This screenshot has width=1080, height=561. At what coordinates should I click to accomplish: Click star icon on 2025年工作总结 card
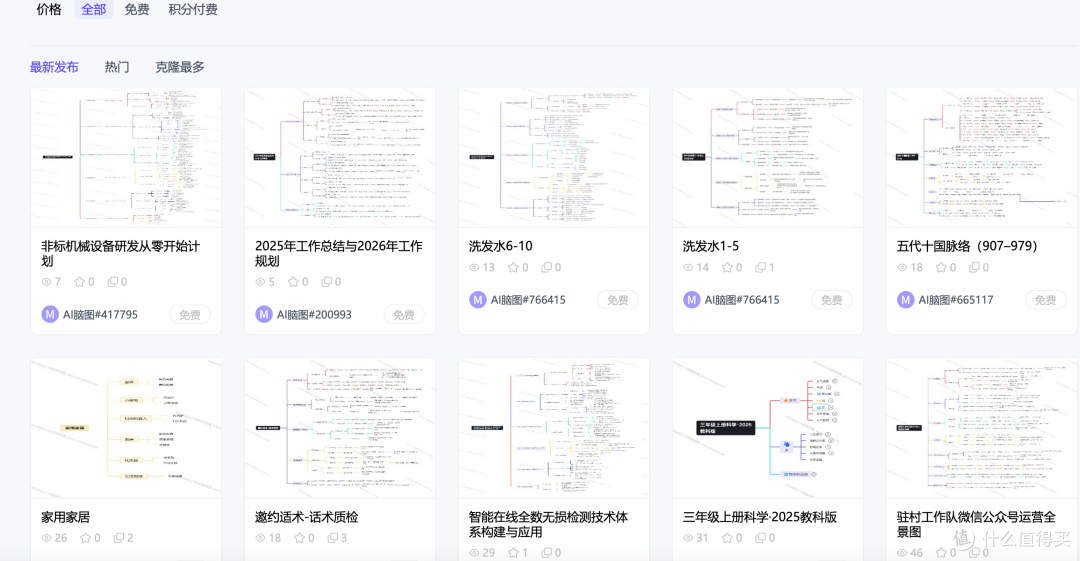(293, 282)
